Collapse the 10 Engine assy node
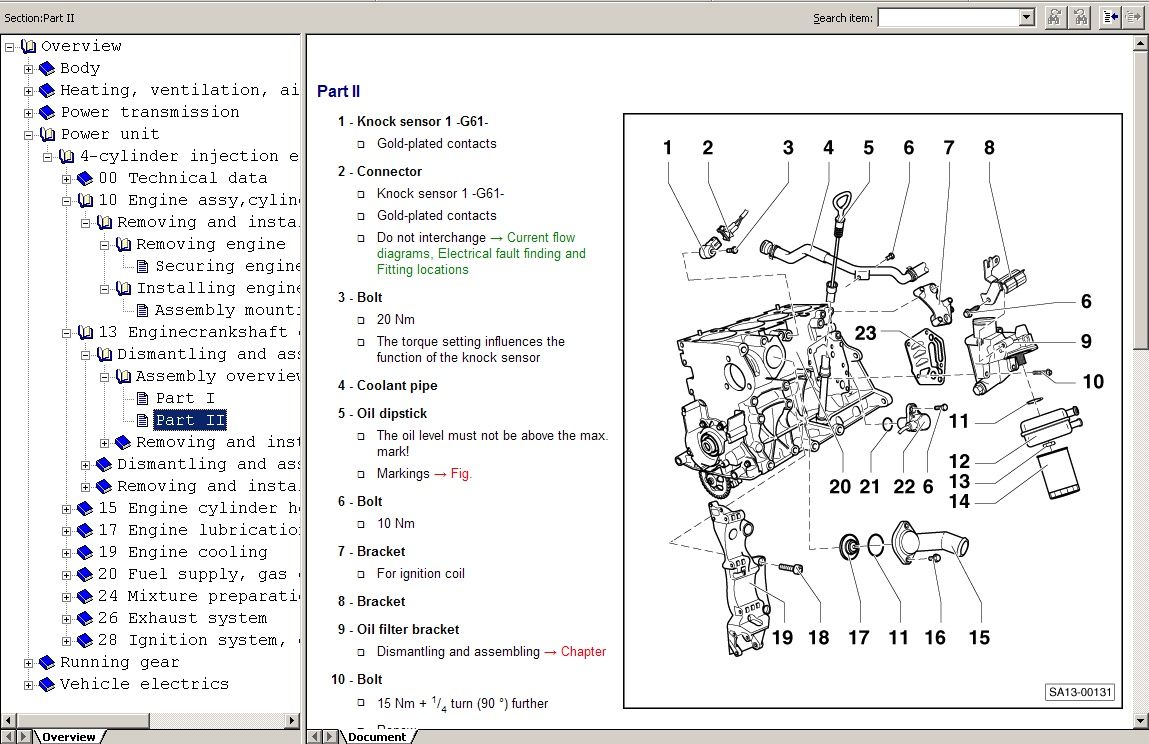This screenshot has height=744, width=1149. (x=67, y=201)
